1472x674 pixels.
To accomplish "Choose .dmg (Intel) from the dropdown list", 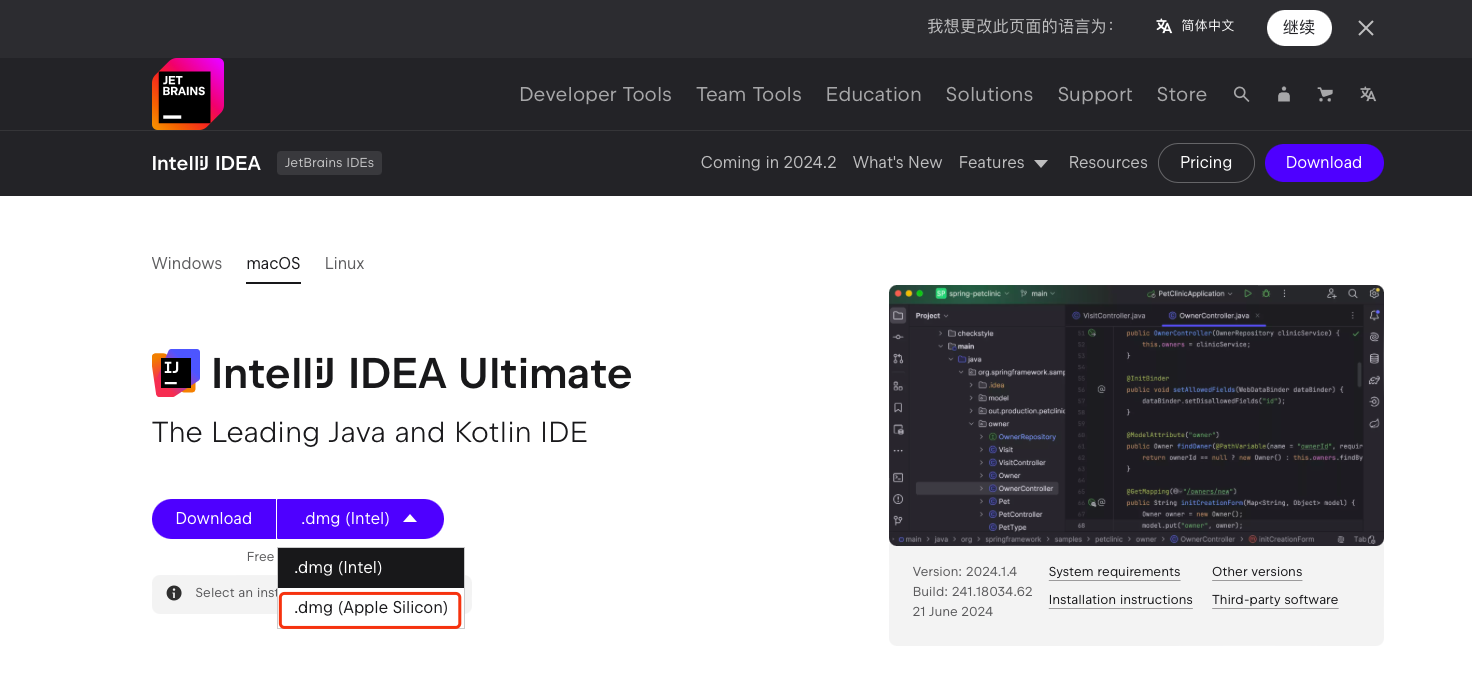I will (x=371, y=568).
